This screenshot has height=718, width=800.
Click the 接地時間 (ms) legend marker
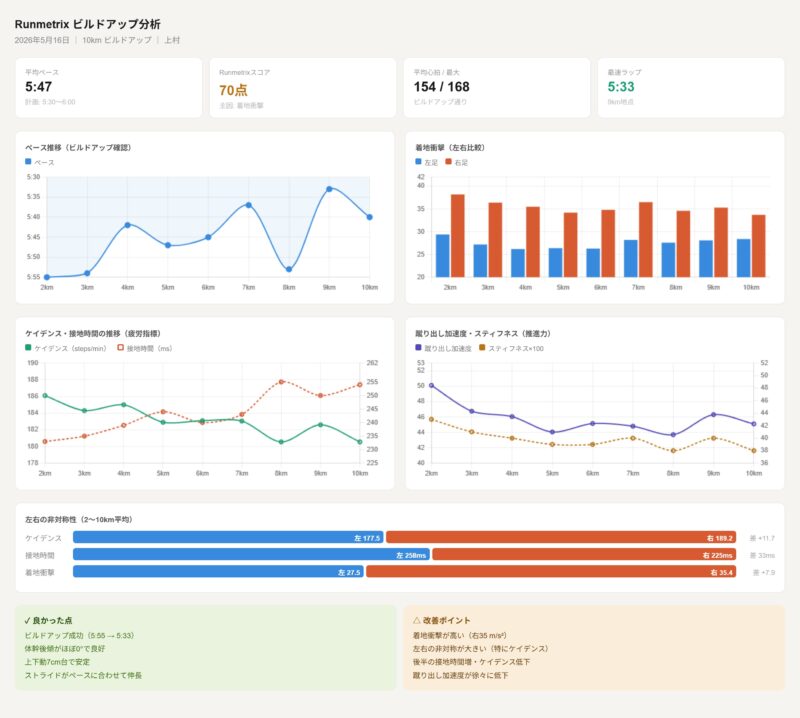tap(121, 348)
